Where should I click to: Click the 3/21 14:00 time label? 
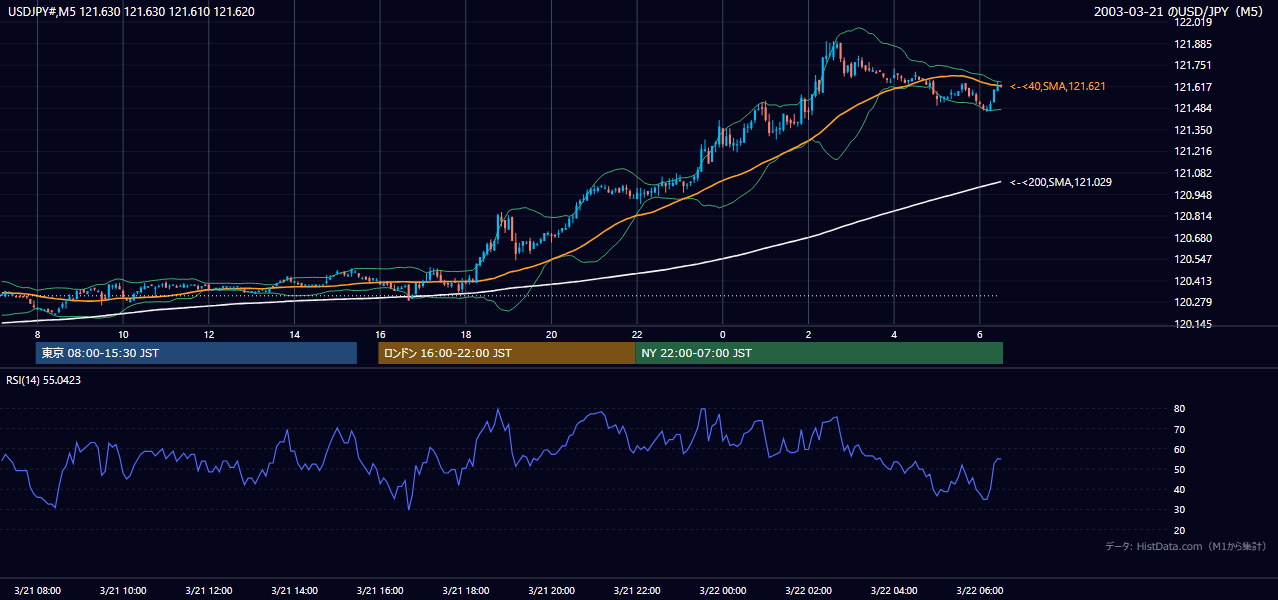pos(294,590)
